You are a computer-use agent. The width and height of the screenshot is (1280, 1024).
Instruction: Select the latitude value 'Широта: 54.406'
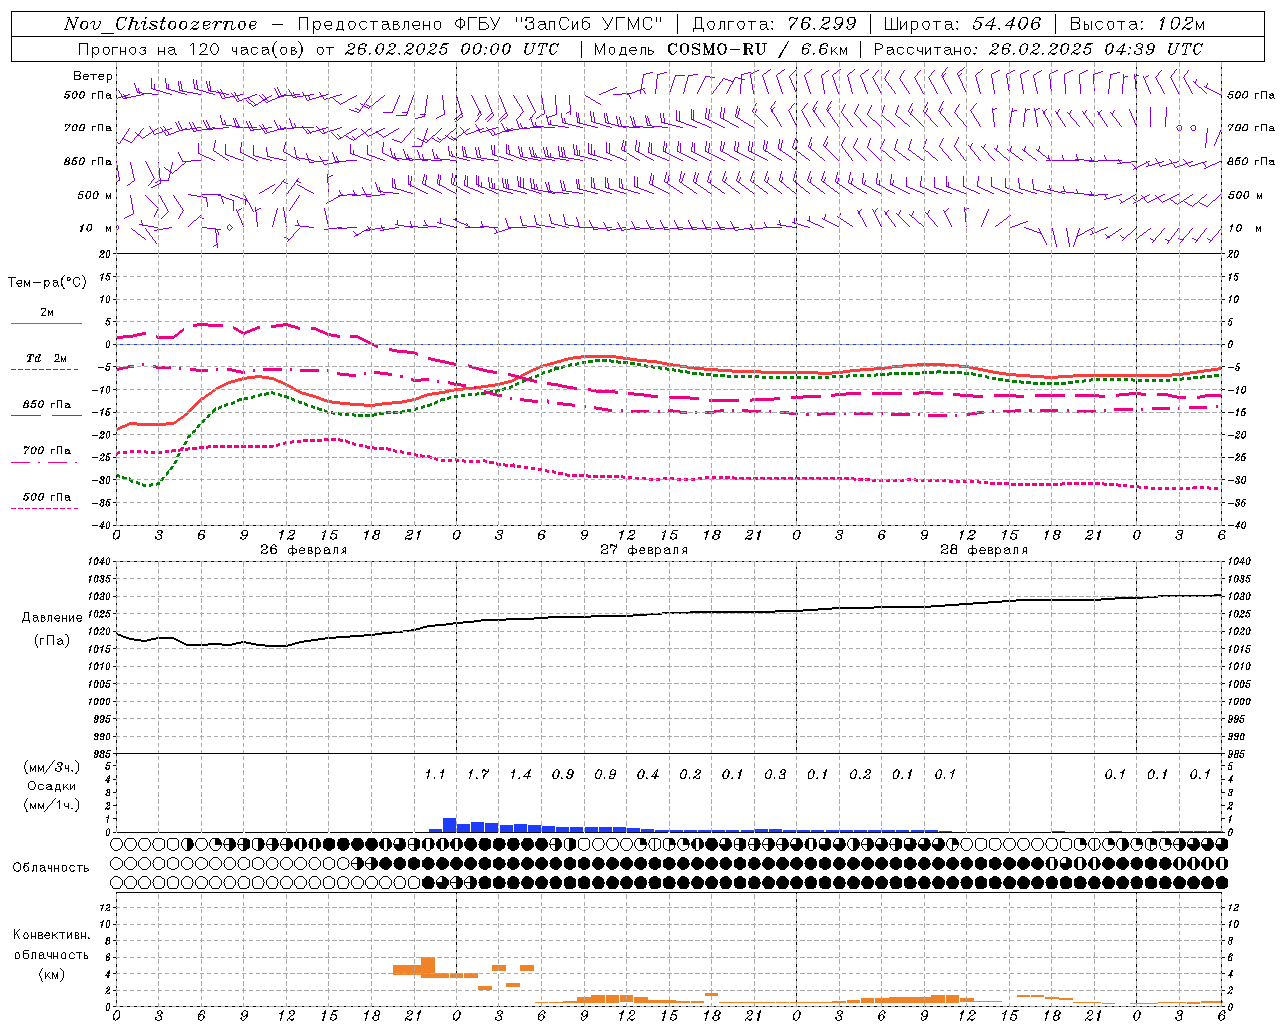pos(962,24)
